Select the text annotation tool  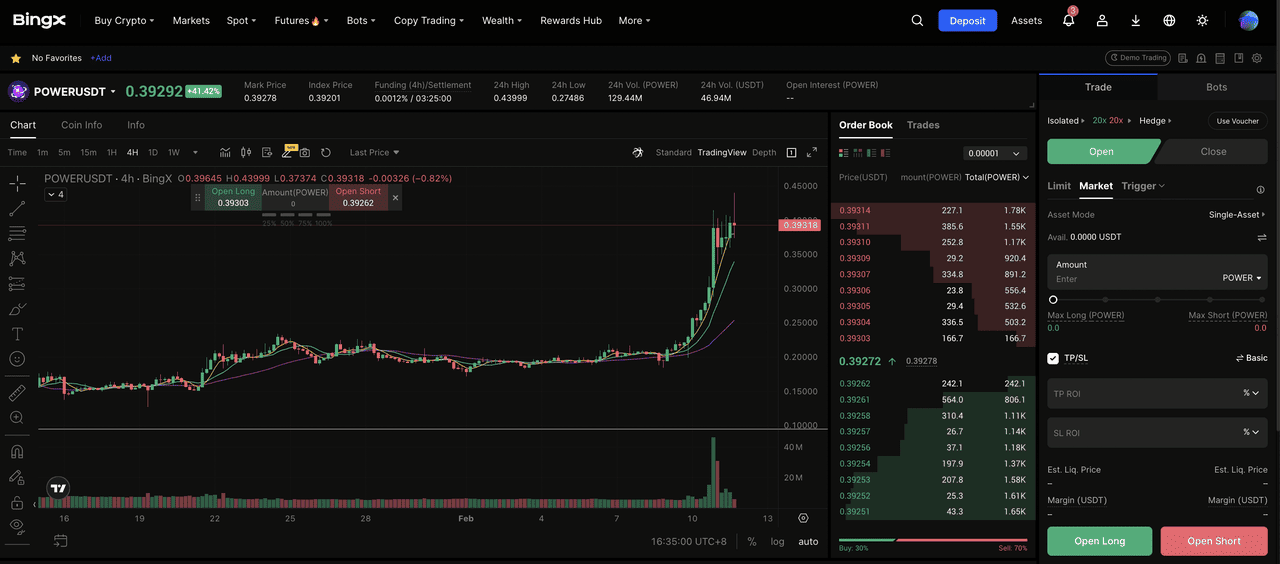pyautogui.click(x=17, y=334)
